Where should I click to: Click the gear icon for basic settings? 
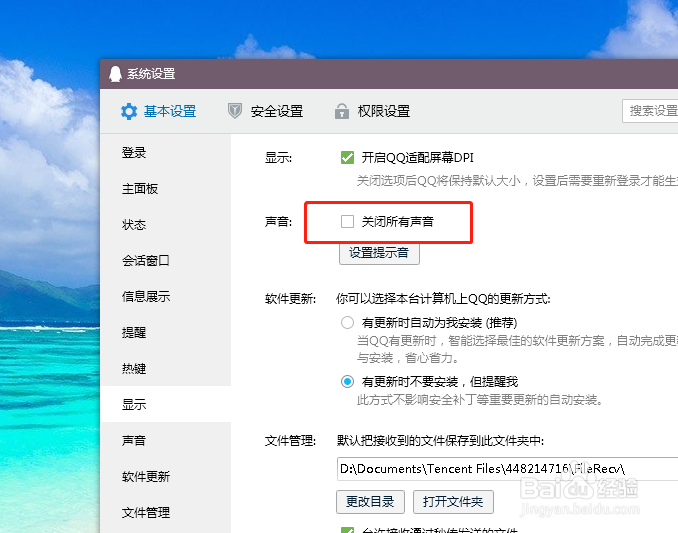129,112
